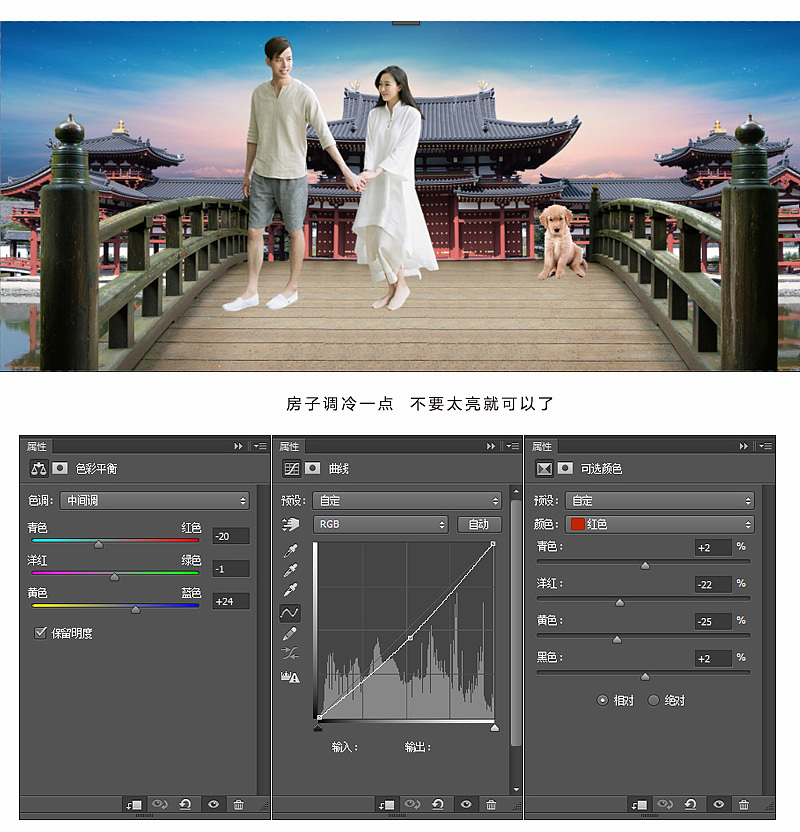This screenshot has height=832, width=800.
Task: Toggle the 保留明度 checkbox
Action: [40, 632]
